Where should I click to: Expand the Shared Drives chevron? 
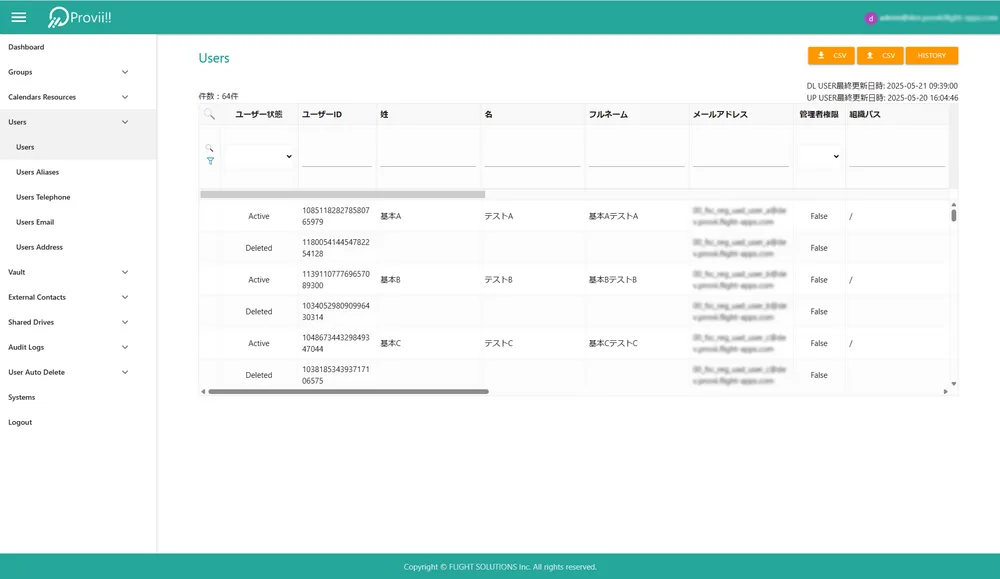125,322
